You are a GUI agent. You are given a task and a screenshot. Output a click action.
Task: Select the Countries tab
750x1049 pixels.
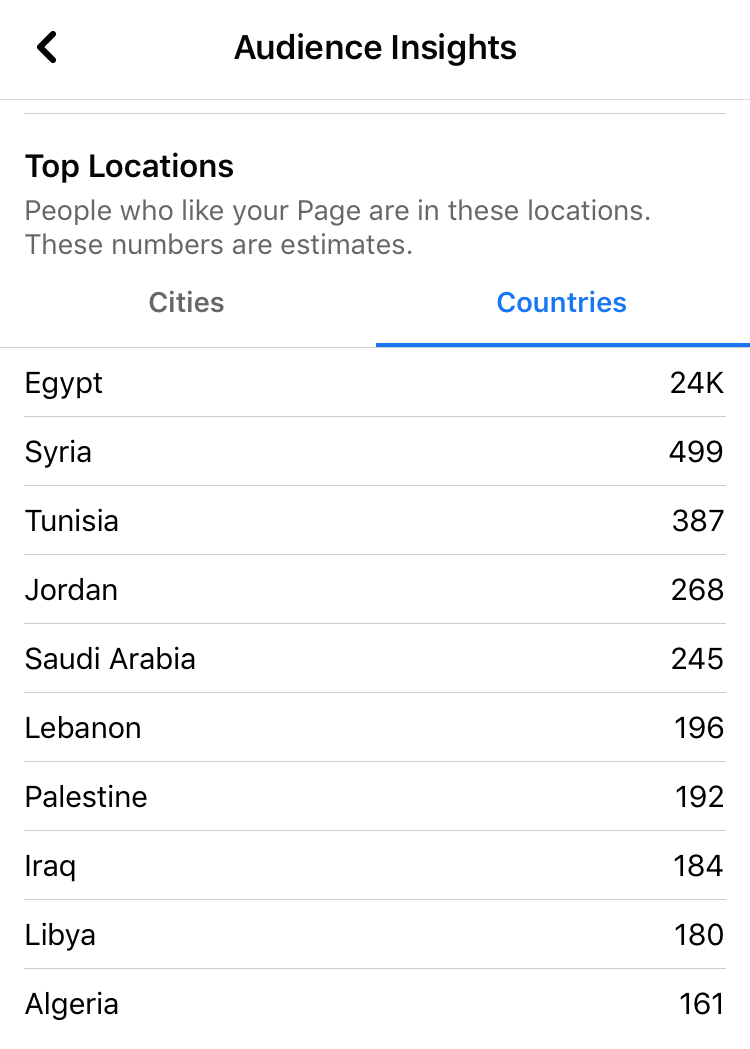pos(562,303)
